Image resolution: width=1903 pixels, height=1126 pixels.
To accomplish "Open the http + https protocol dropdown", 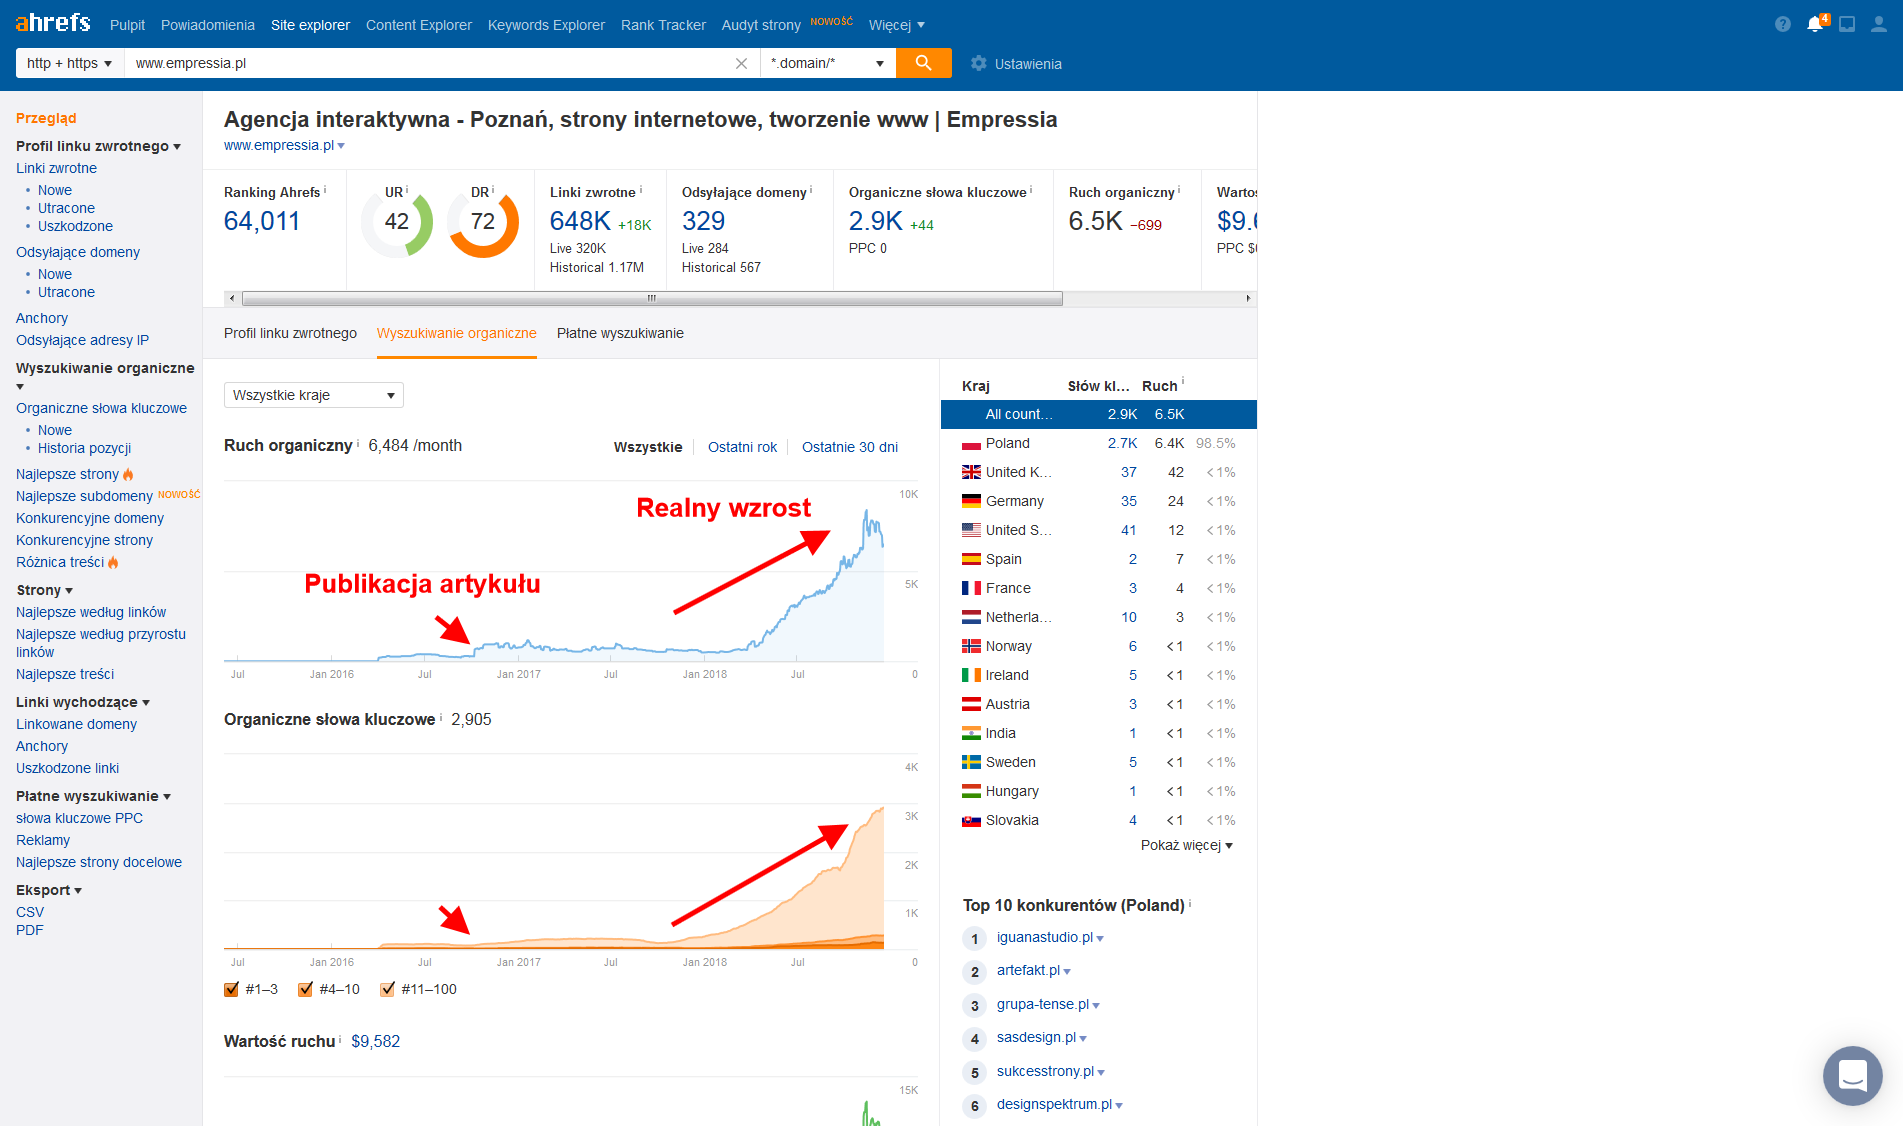I will point(70,63).
